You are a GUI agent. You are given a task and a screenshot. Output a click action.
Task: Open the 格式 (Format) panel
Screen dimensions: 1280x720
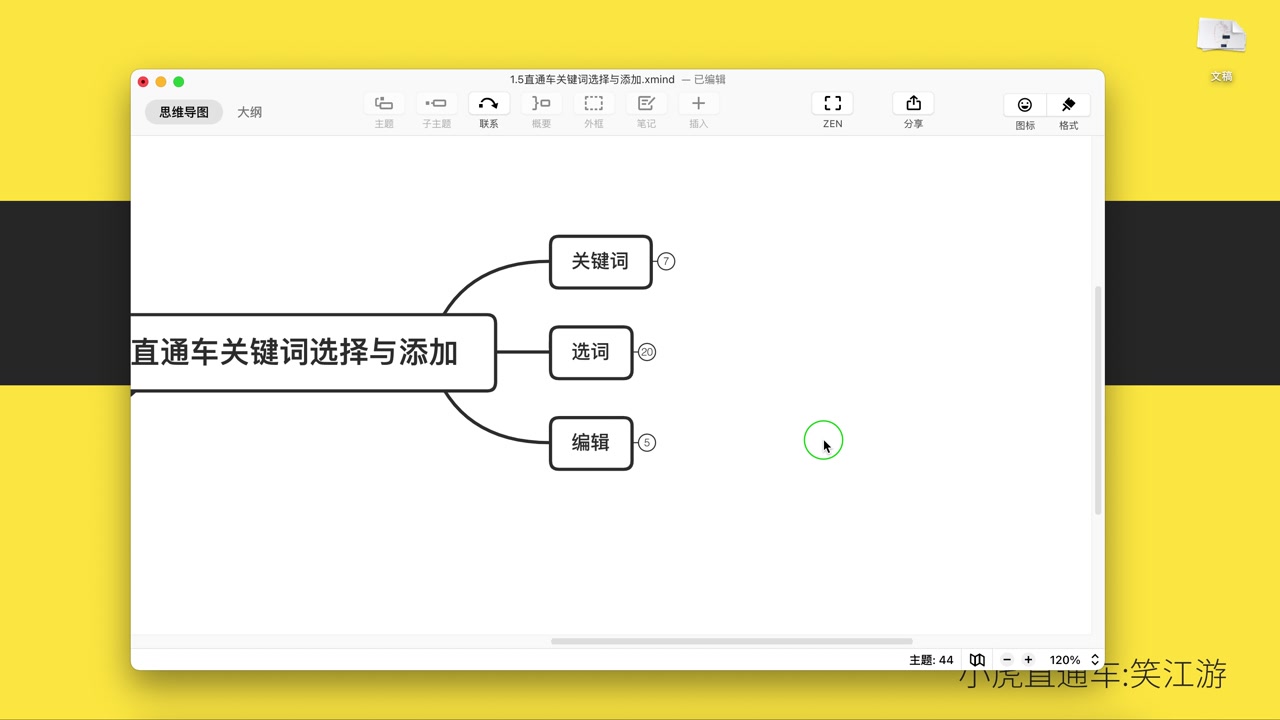pyautogui.click(x=1068, y=105)
